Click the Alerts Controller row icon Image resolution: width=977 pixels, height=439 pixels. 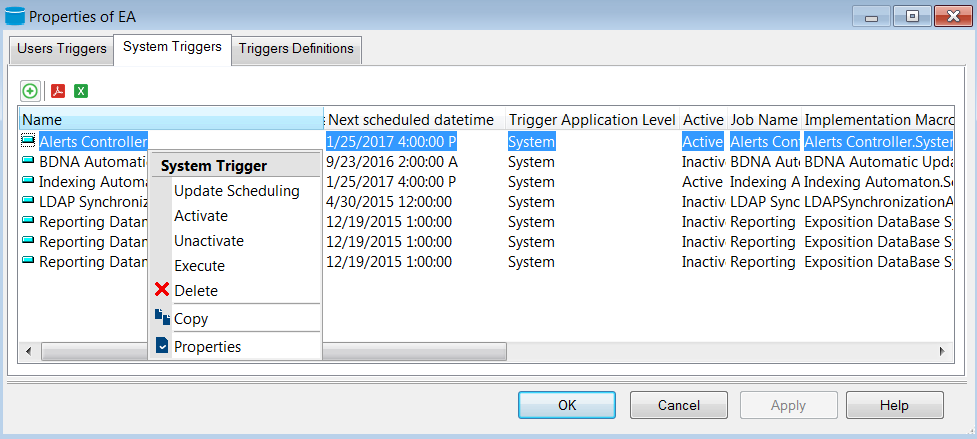point(28,142)
